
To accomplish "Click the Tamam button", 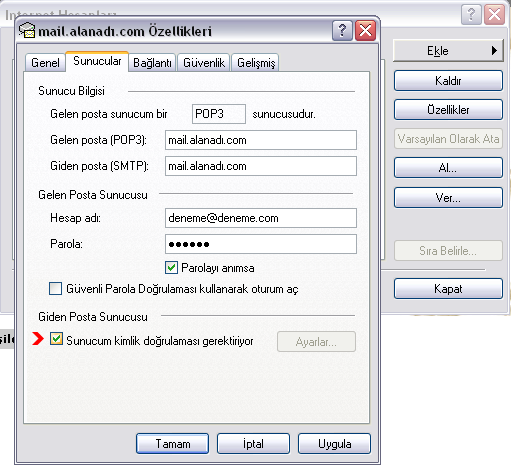I will [x=173, y=444].
